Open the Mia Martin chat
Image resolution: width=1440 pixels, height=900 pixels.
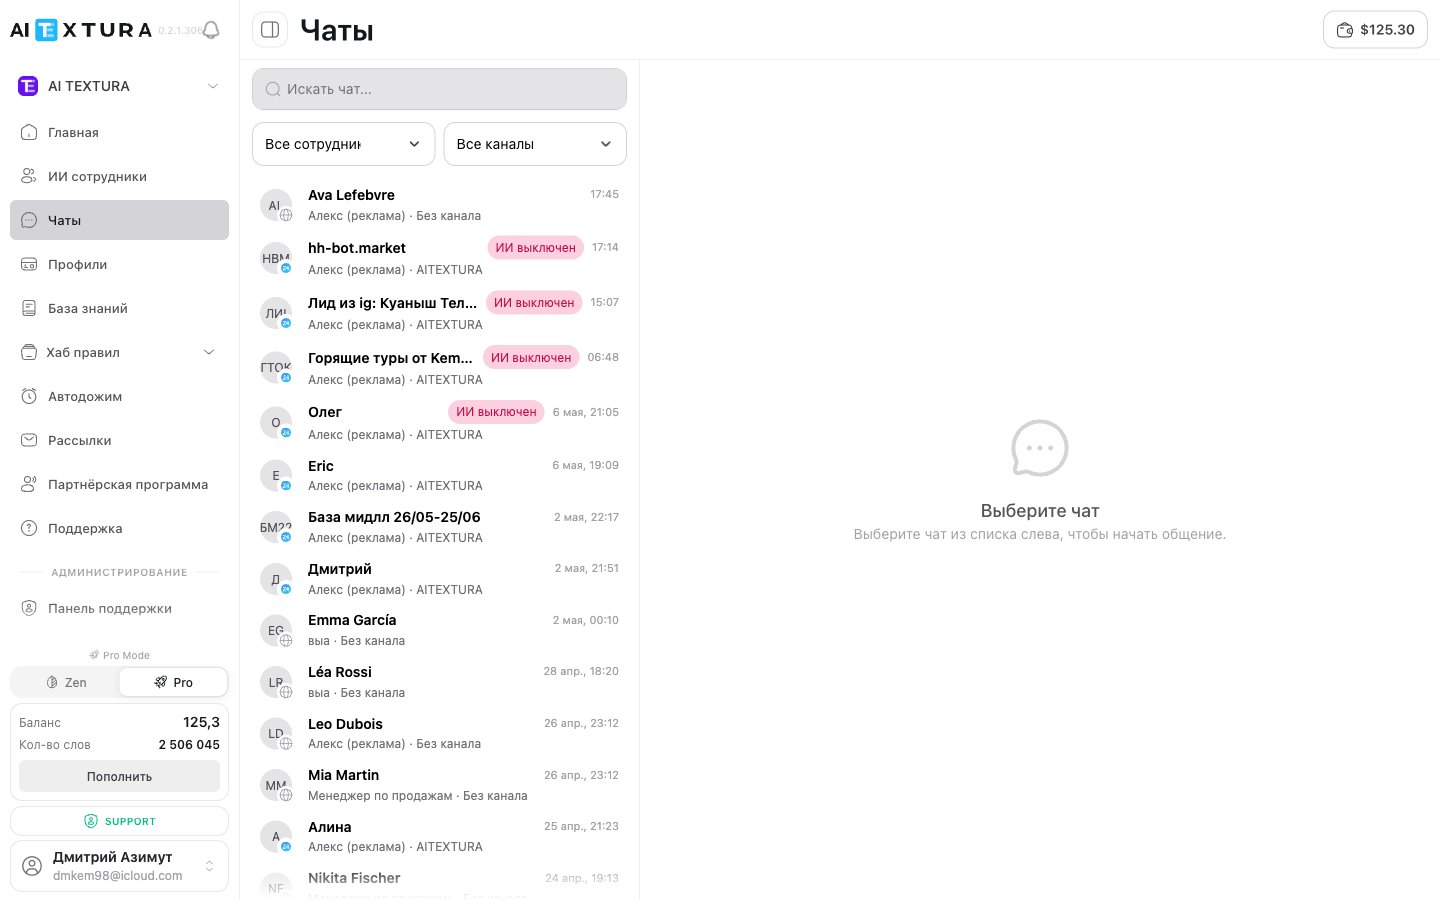439,785
